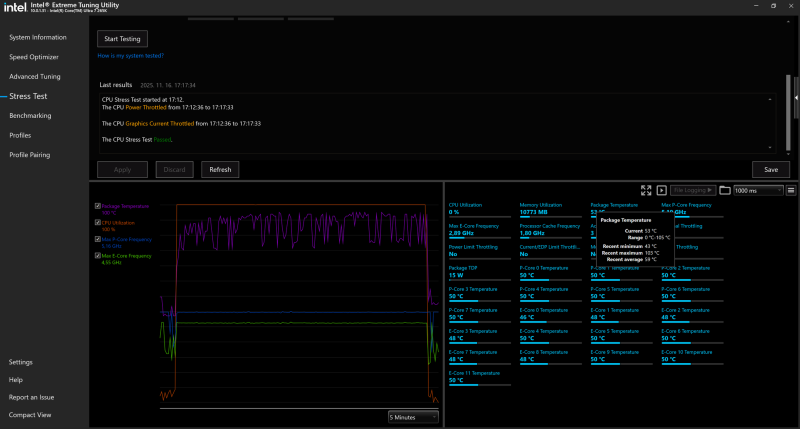Go to the Benchmarking section
The image size is (800, 429).
tap(30, 116)
